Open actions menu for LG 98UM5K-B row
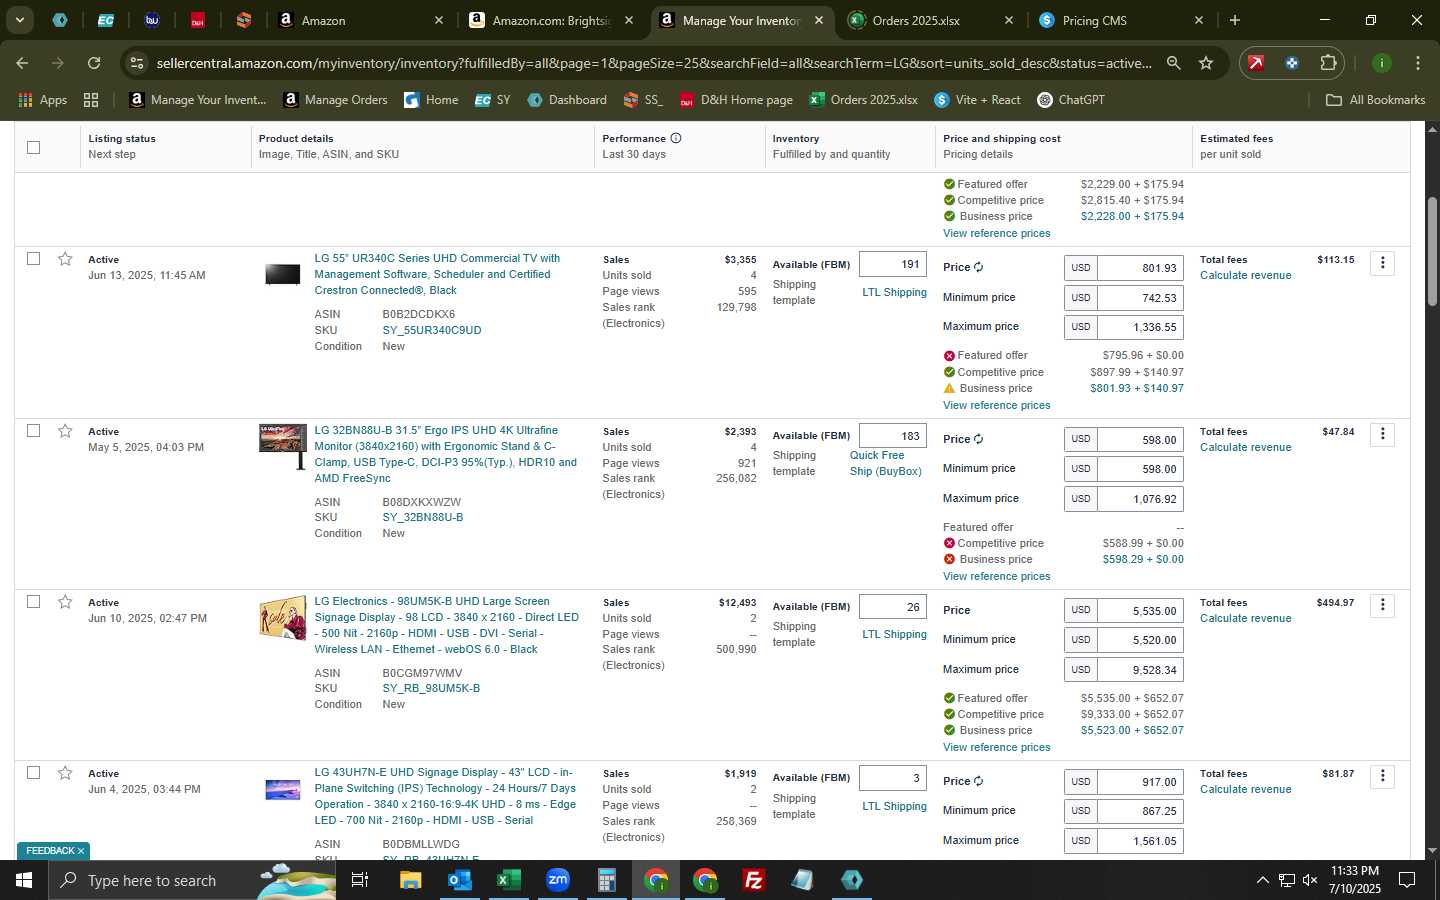This screenshot has height=900, width=1440. tap(1382, 605)
